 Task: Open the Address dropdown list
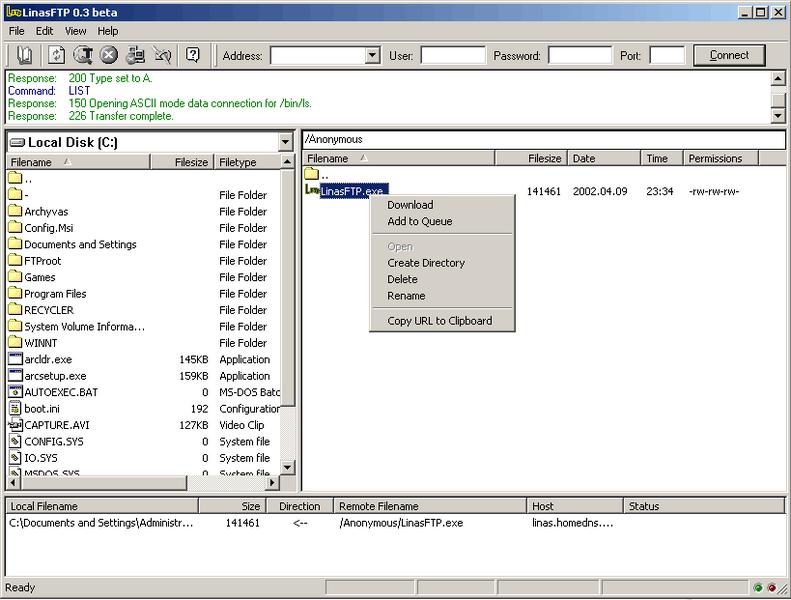(x=372, y=56)
